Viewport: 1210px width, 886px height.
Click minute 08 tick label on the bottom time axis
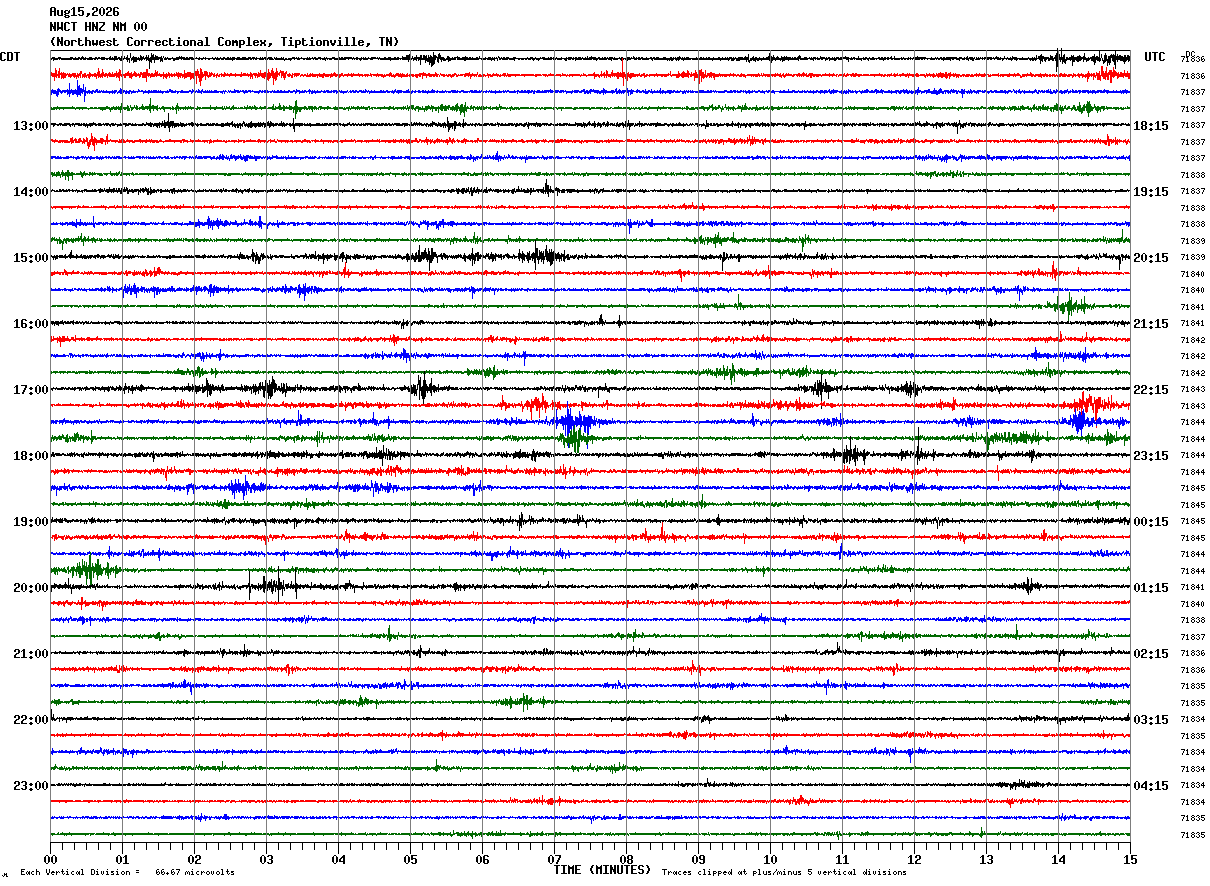(626, 860)
